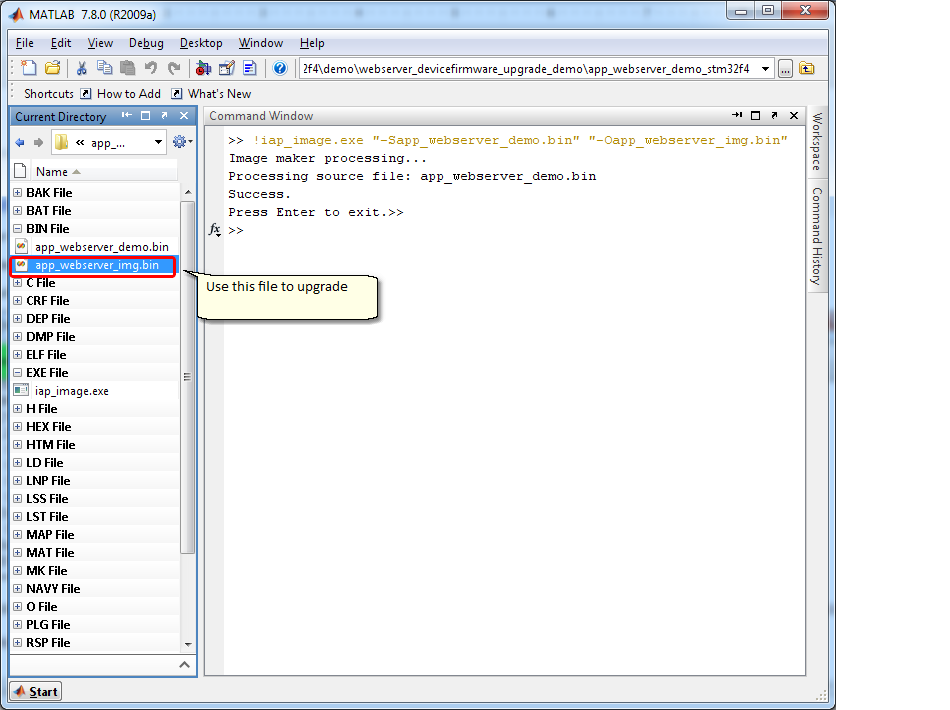Click the Cut scissors icon

click(x=81, y=68)
